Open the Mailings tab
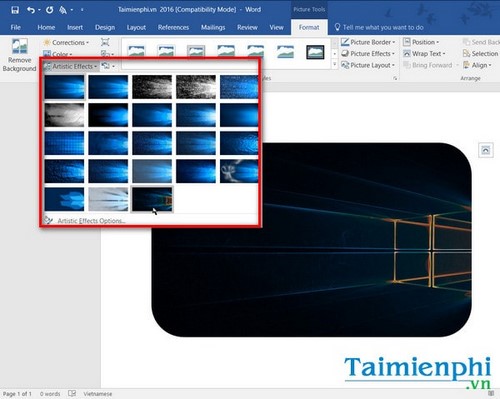Viewport: 500px width, 399px height. click(213, 27)
